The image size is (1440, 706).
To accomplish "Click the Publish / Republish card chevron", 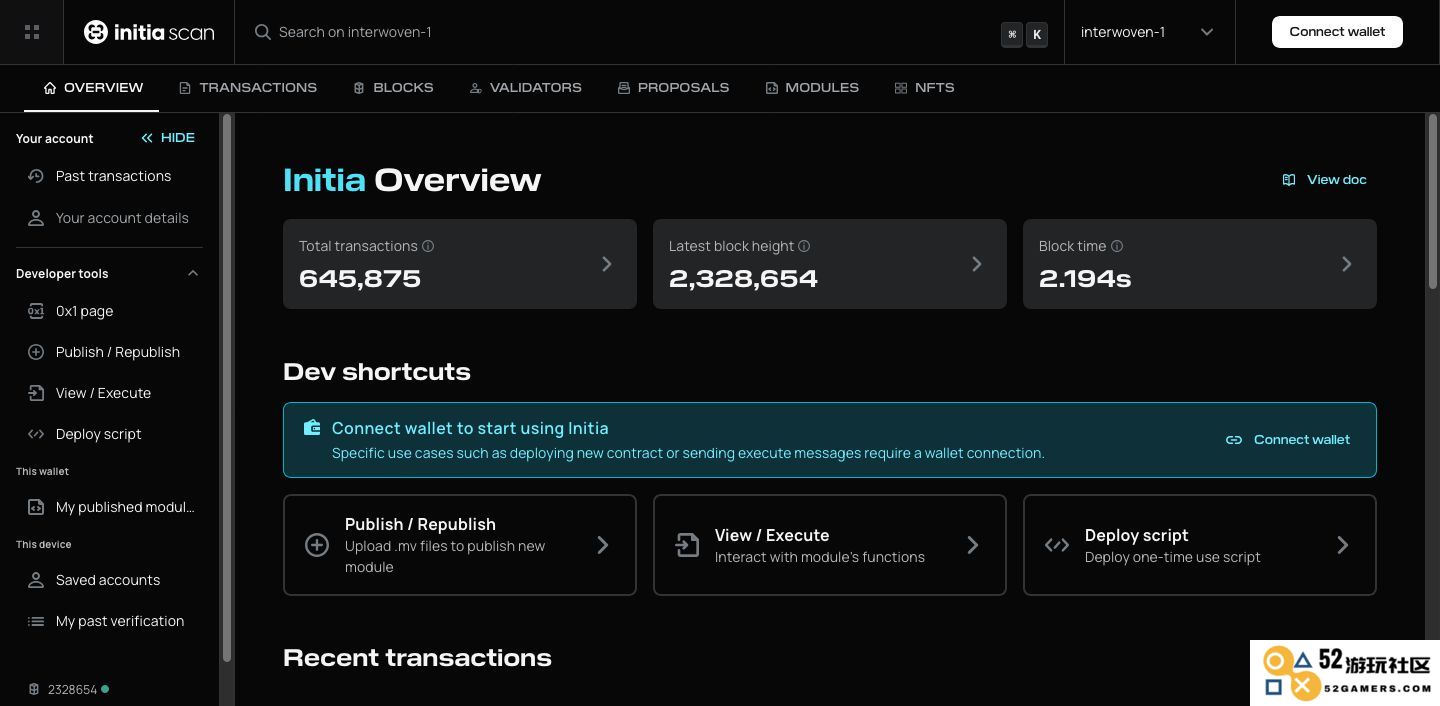I will pos(603,545).
